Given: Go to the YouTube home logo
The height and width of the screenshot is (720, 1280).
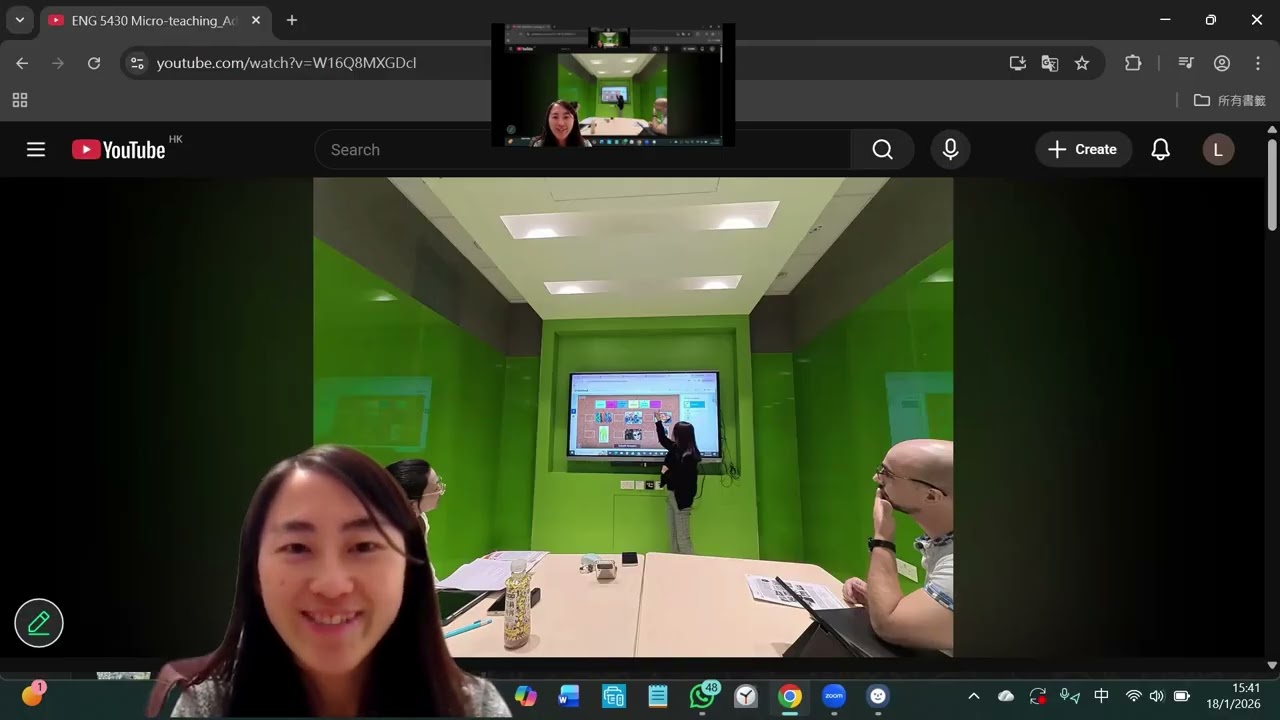Looking at the screenshot, I should (119, 150).
